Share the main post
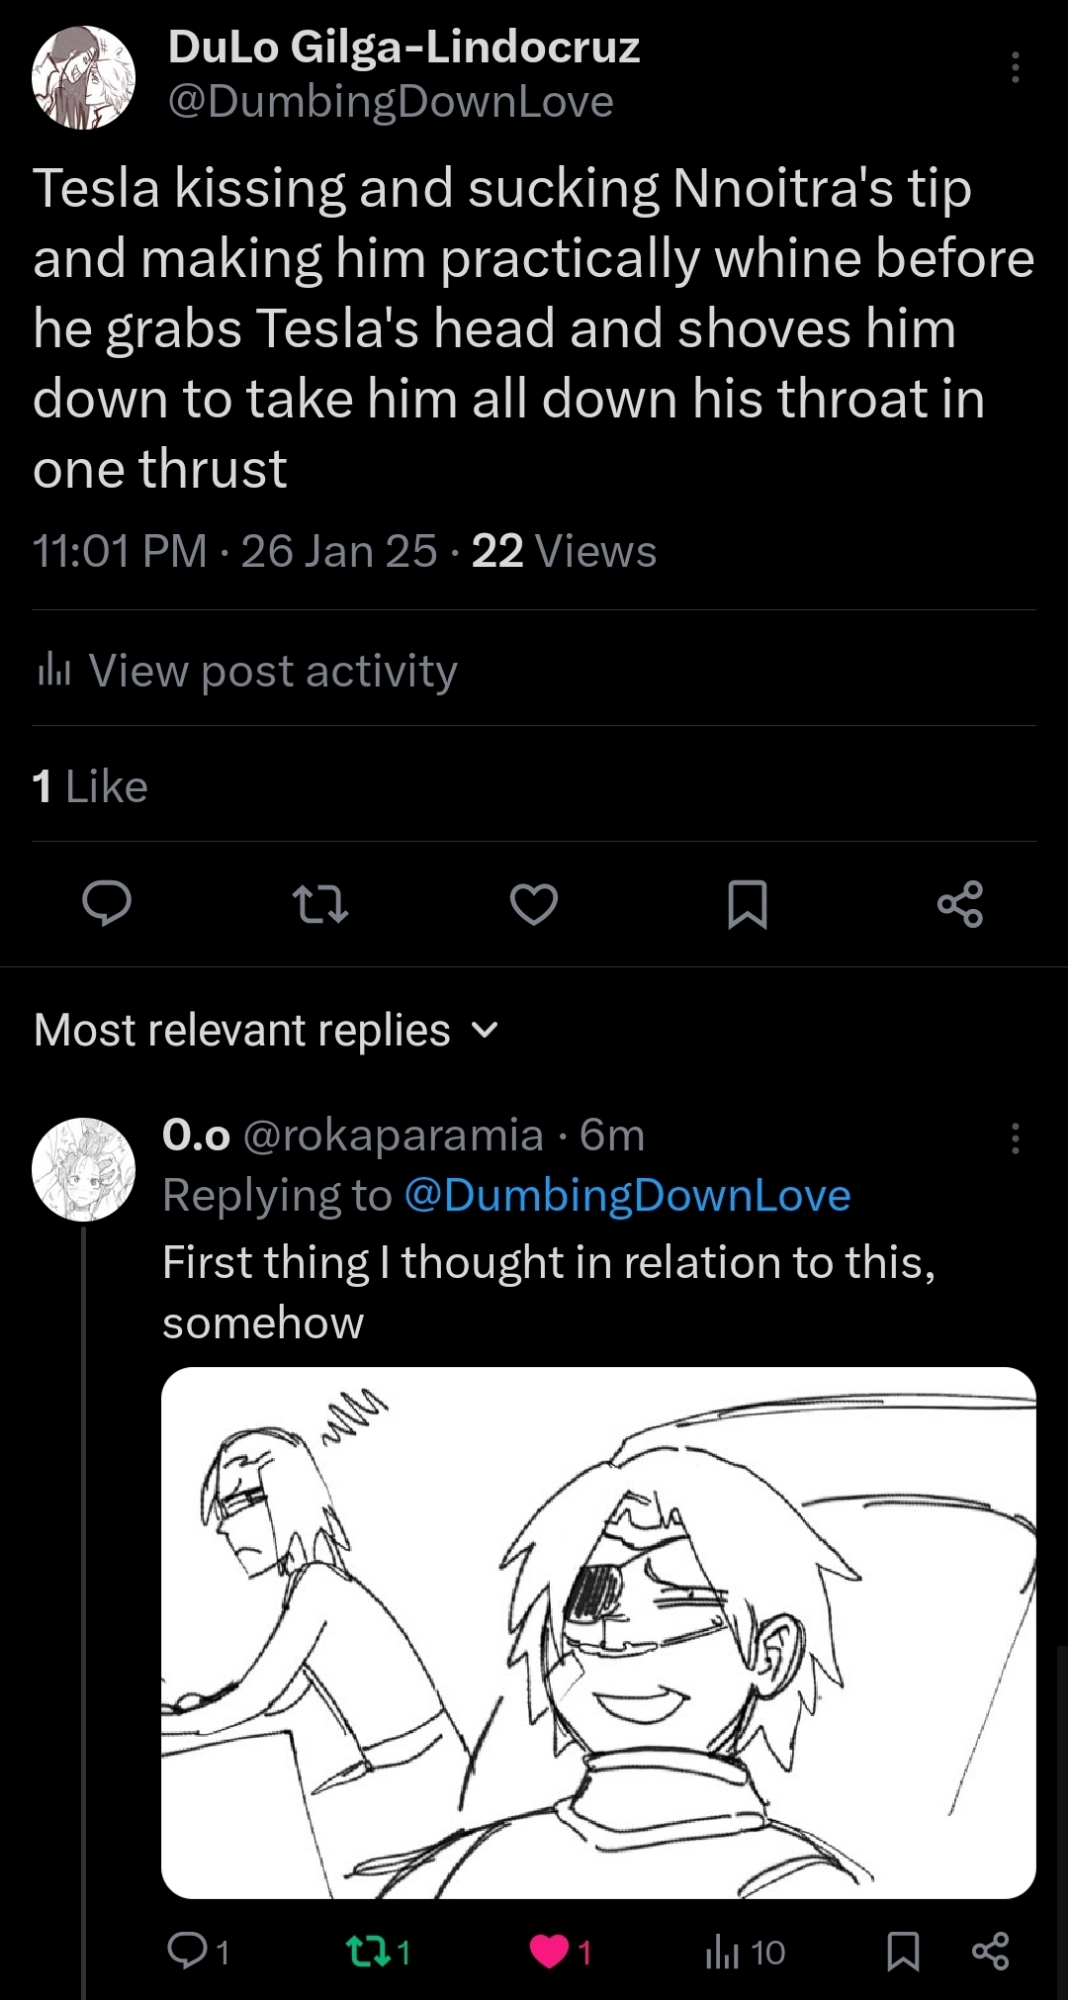Image resolution: width=1068 pixels, height=2000 pixels. (960, 904)
